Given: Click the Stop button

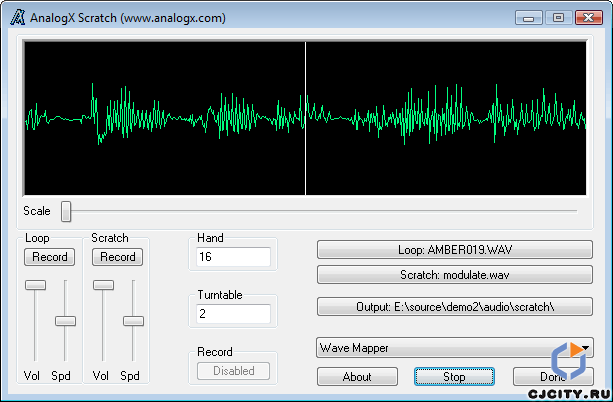Looking at the screenshot, I should pos(454,377).
